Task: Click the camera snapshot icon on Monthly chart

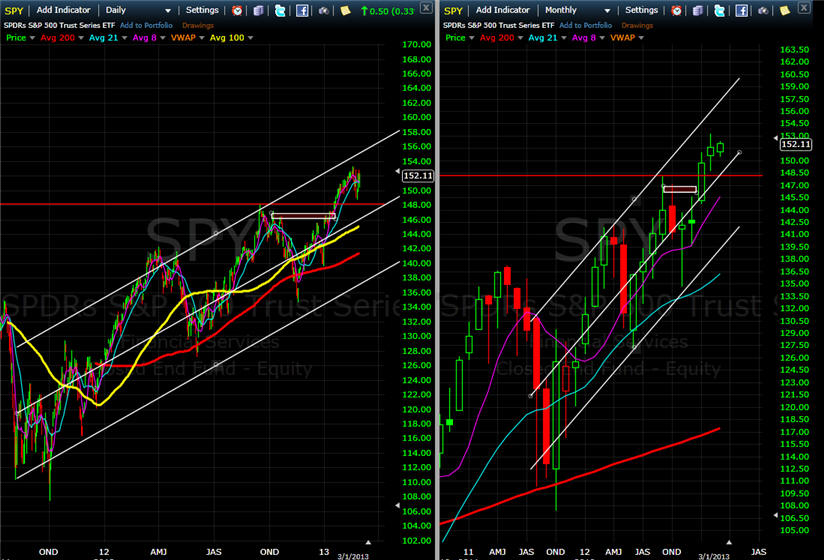Action: [x=763, y=11]
